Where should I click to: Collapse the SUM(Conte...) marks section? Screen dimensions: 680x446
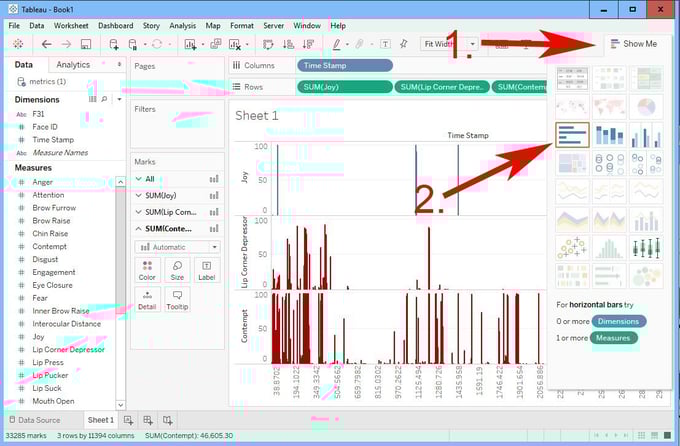click(139, 230)
